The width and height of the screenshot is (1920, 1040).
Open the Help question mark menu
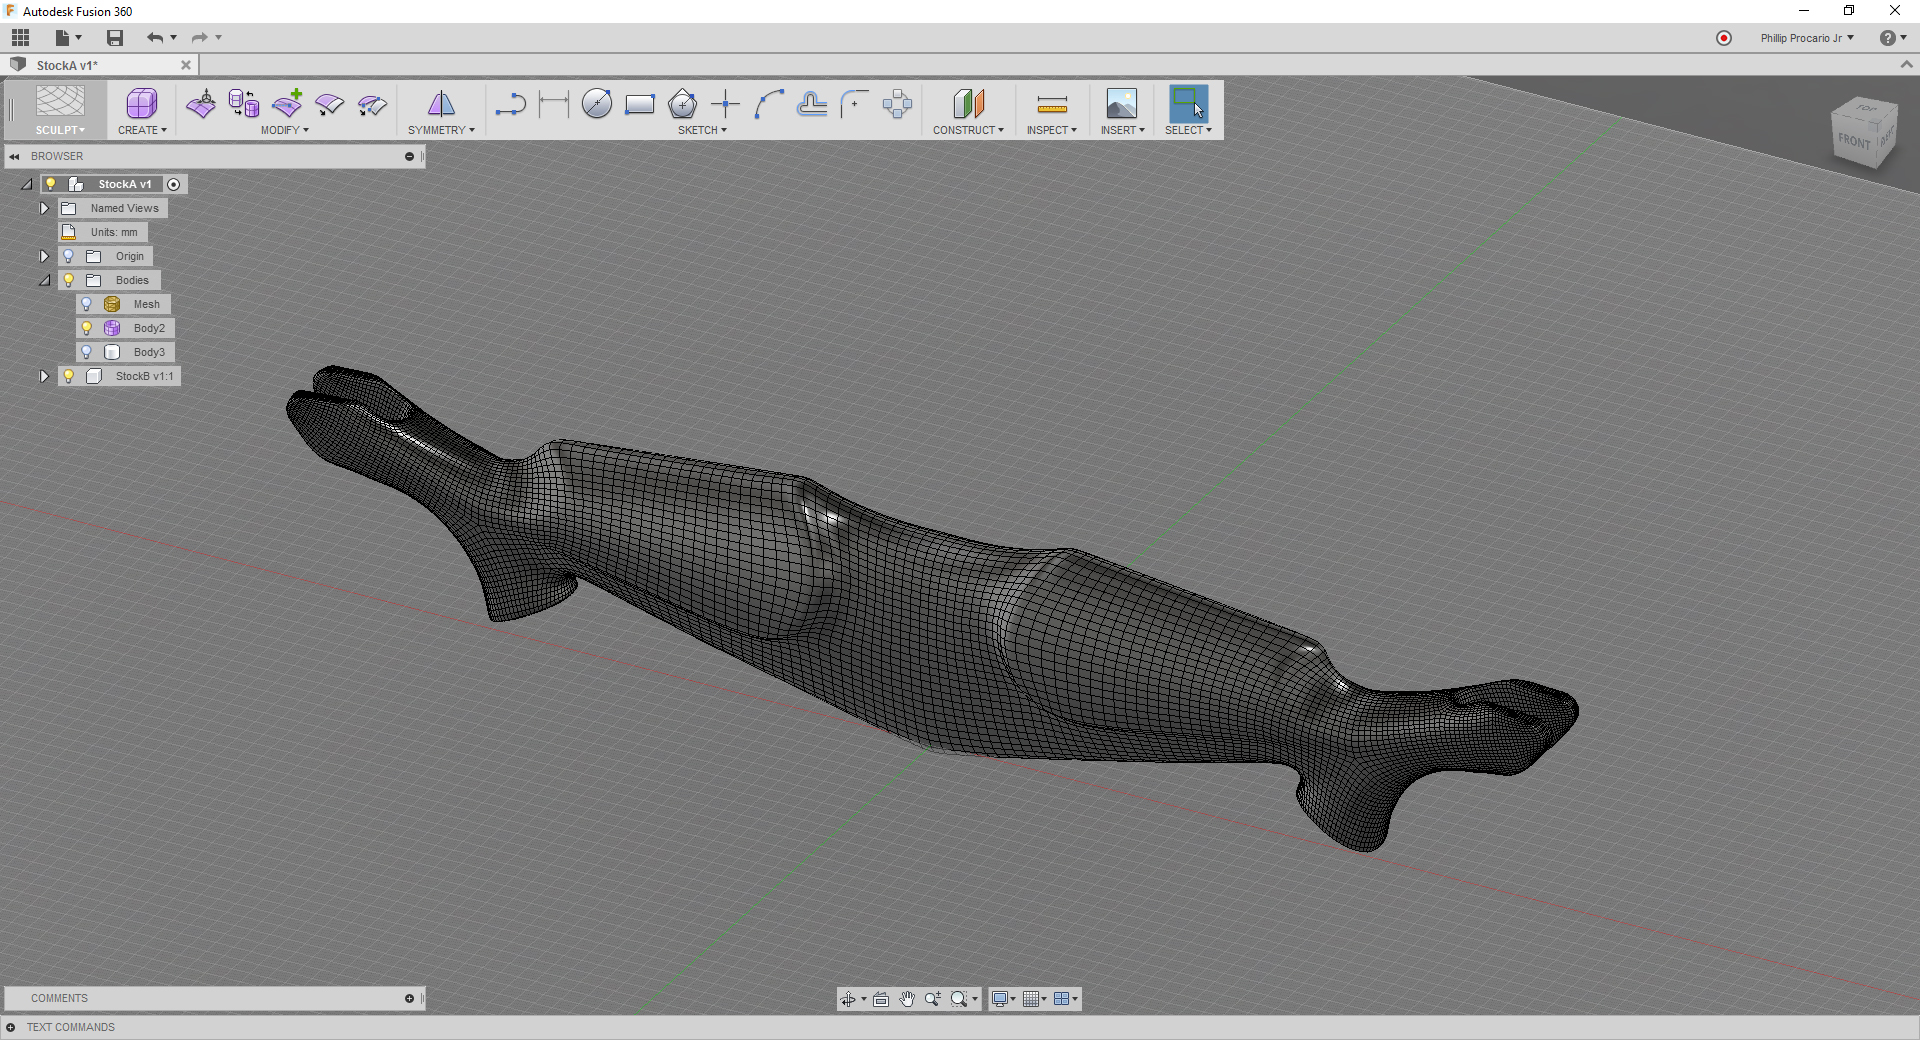pyautogui.click(x=1892, y=38)
